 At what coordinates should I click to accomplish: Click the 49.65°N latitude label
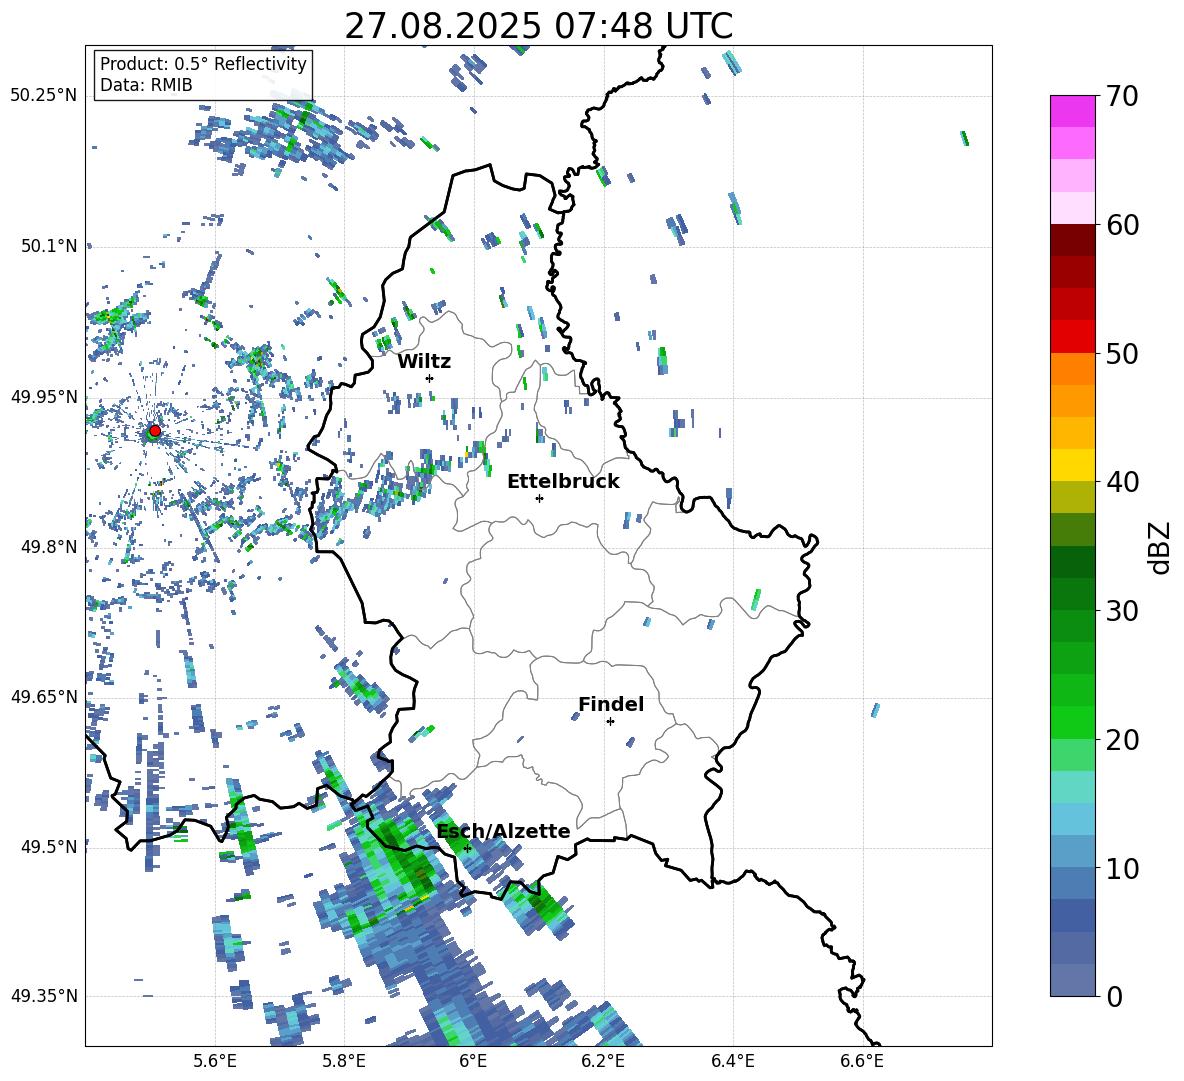pos(44,696)
